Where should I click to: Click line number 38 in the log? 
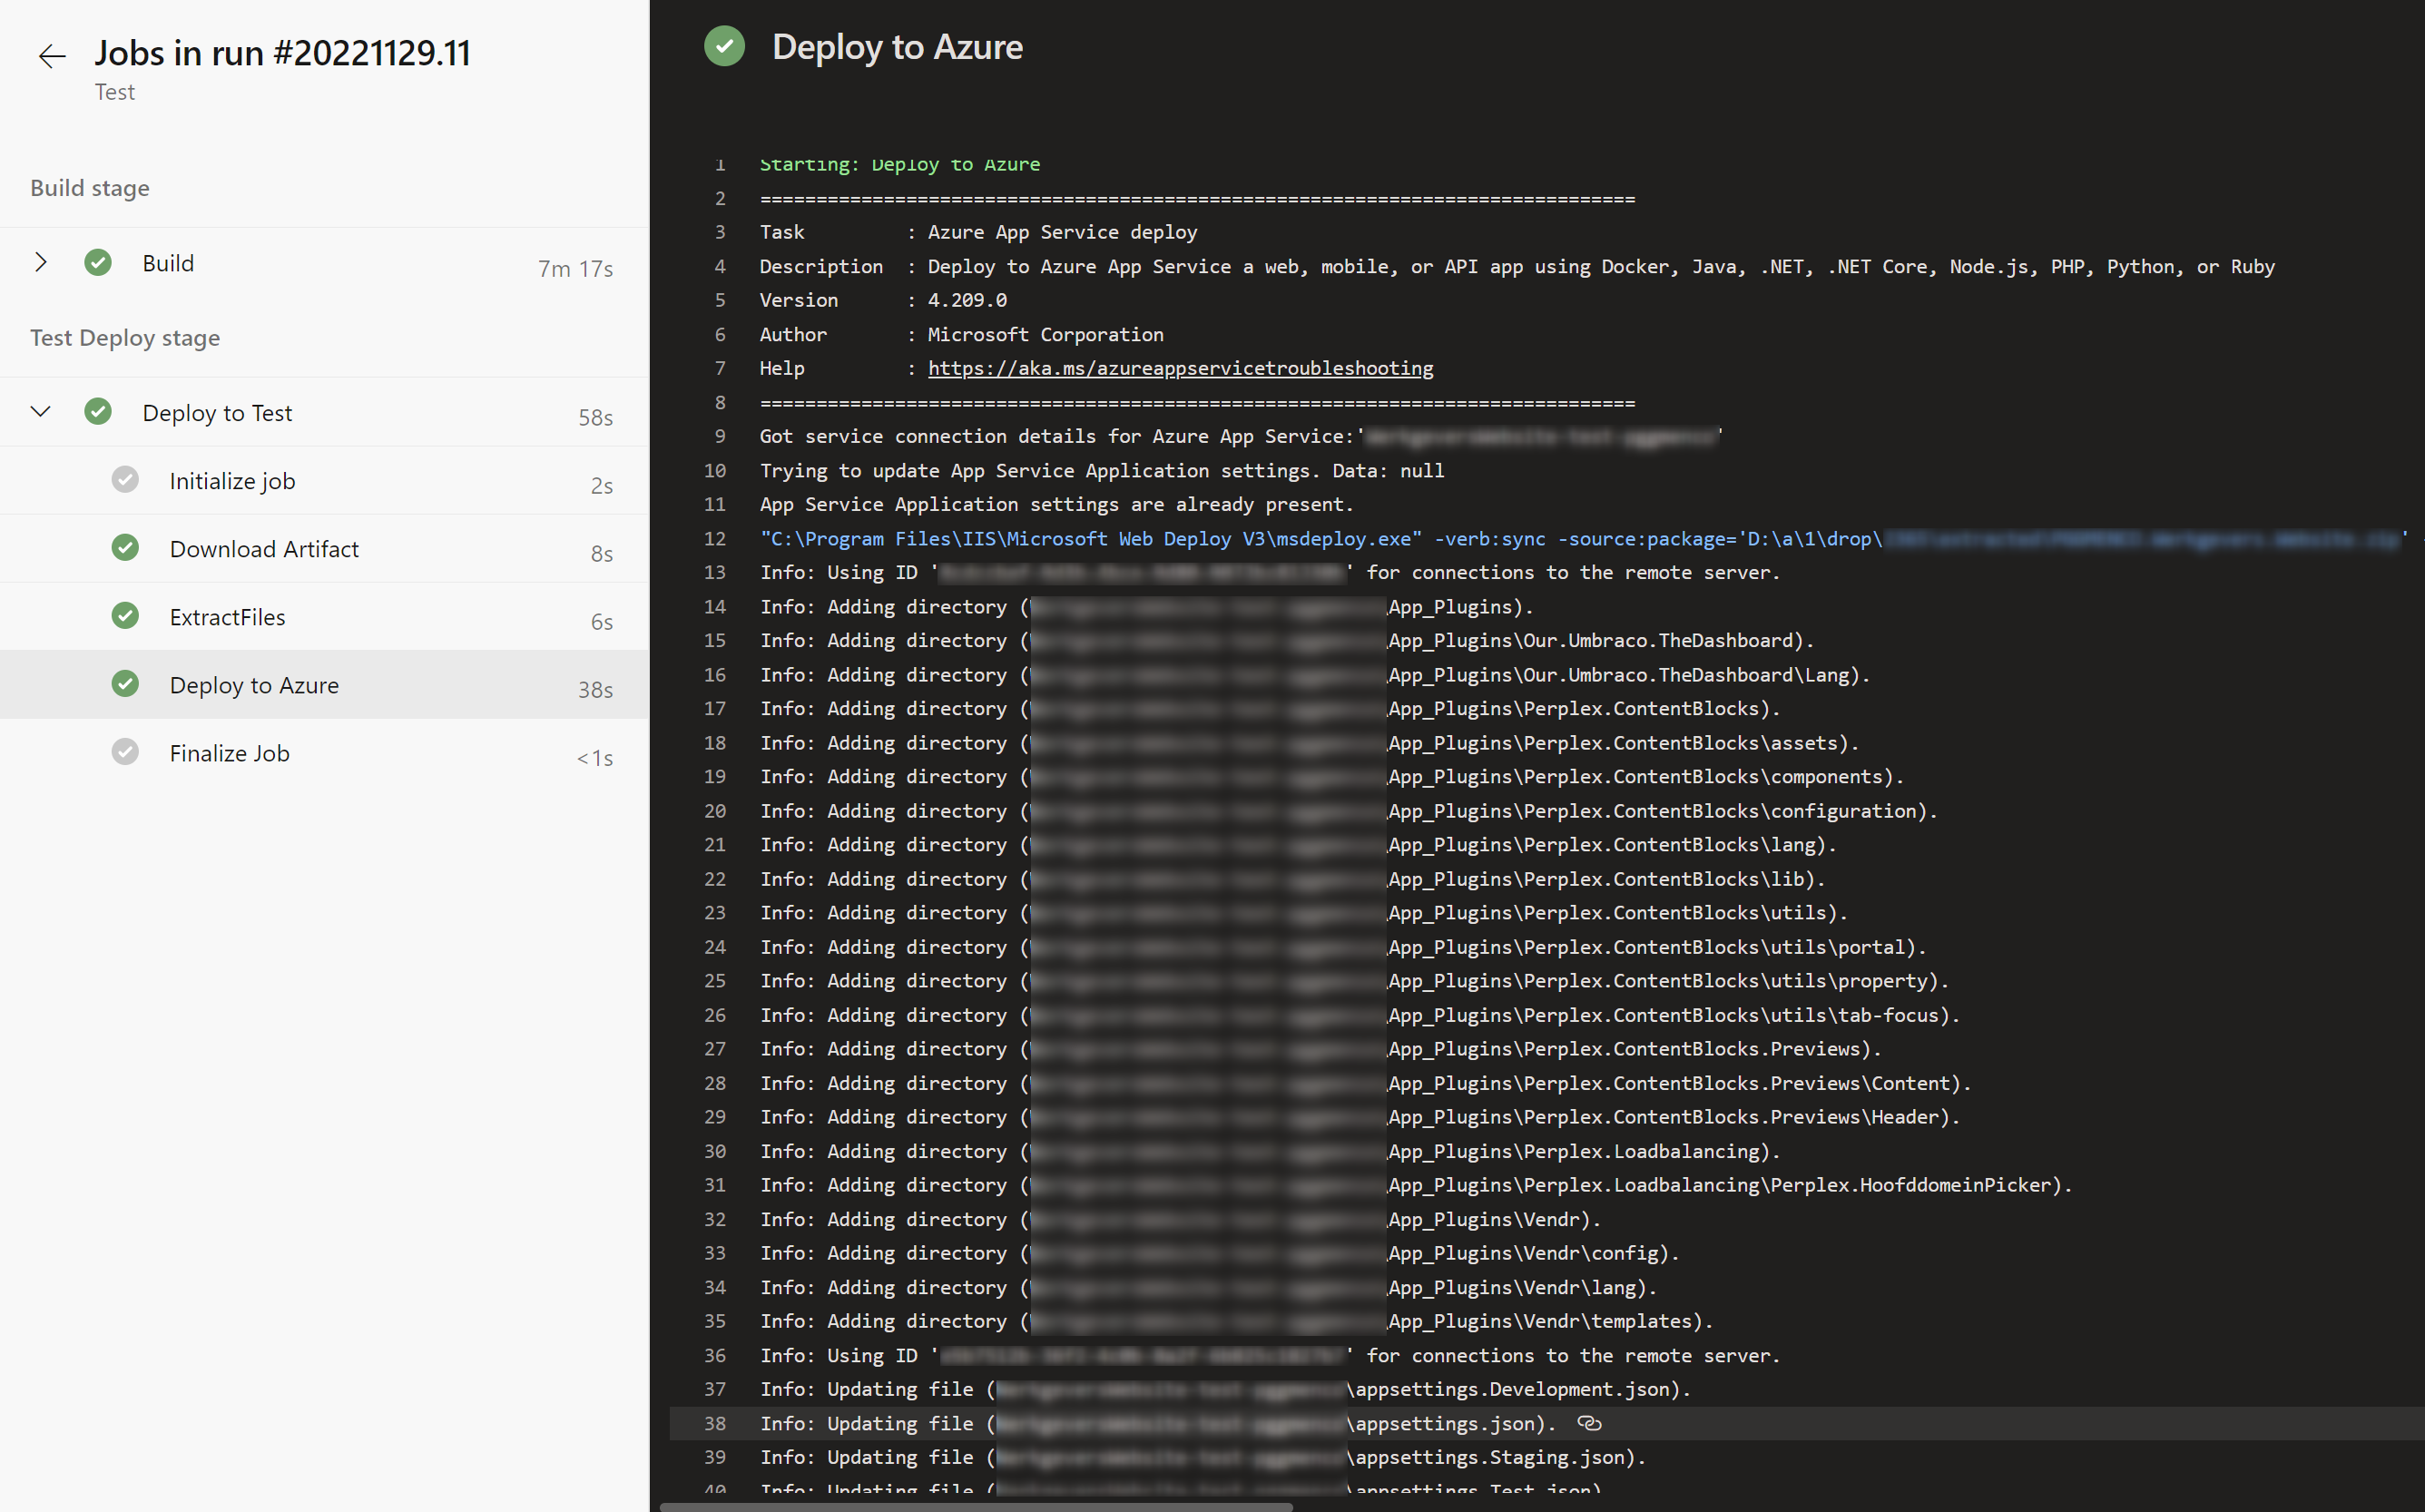[x=715, y=1423]
